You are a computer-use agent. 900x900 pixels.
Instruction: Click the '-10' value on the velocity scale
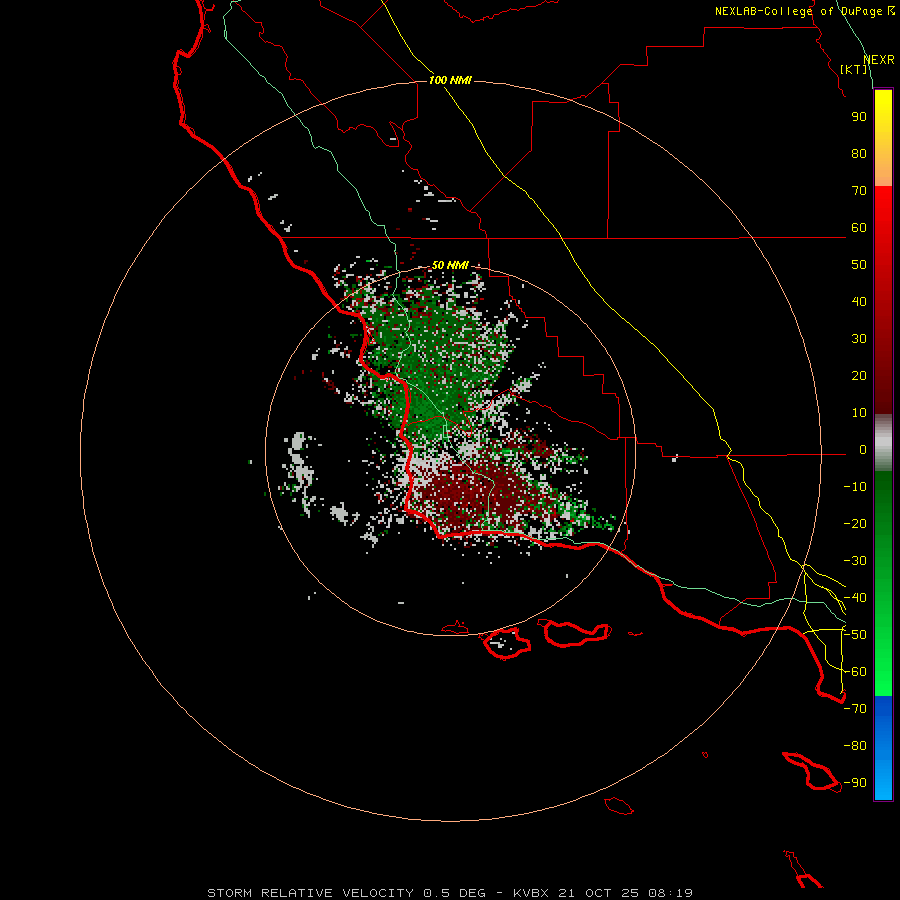click(855, 487)
